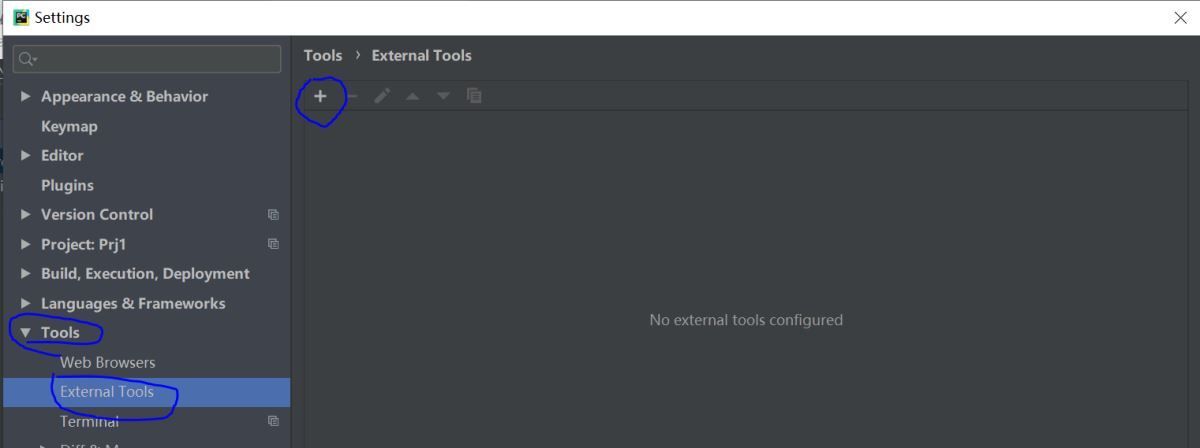Expand the Build, Execution, Deployment arrow
1200x448 pixels.
pyautogui.click(x=26, y=274)
